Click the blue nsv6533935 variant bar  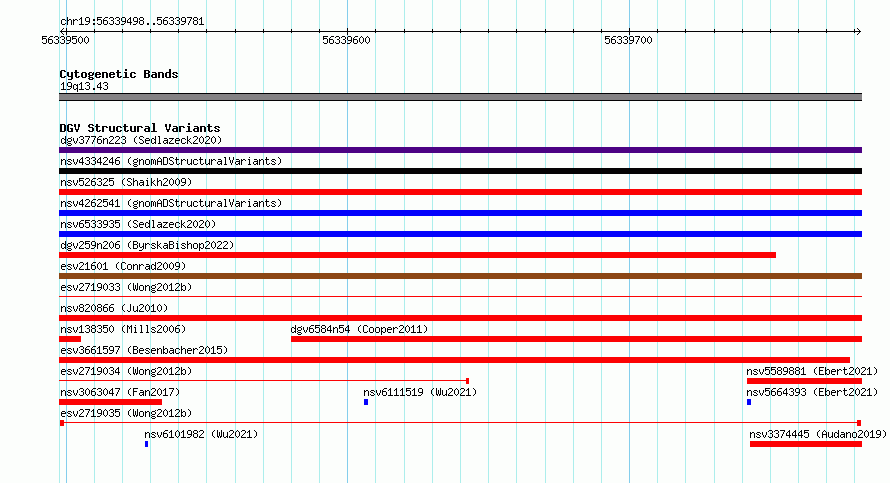click(460, 234)
